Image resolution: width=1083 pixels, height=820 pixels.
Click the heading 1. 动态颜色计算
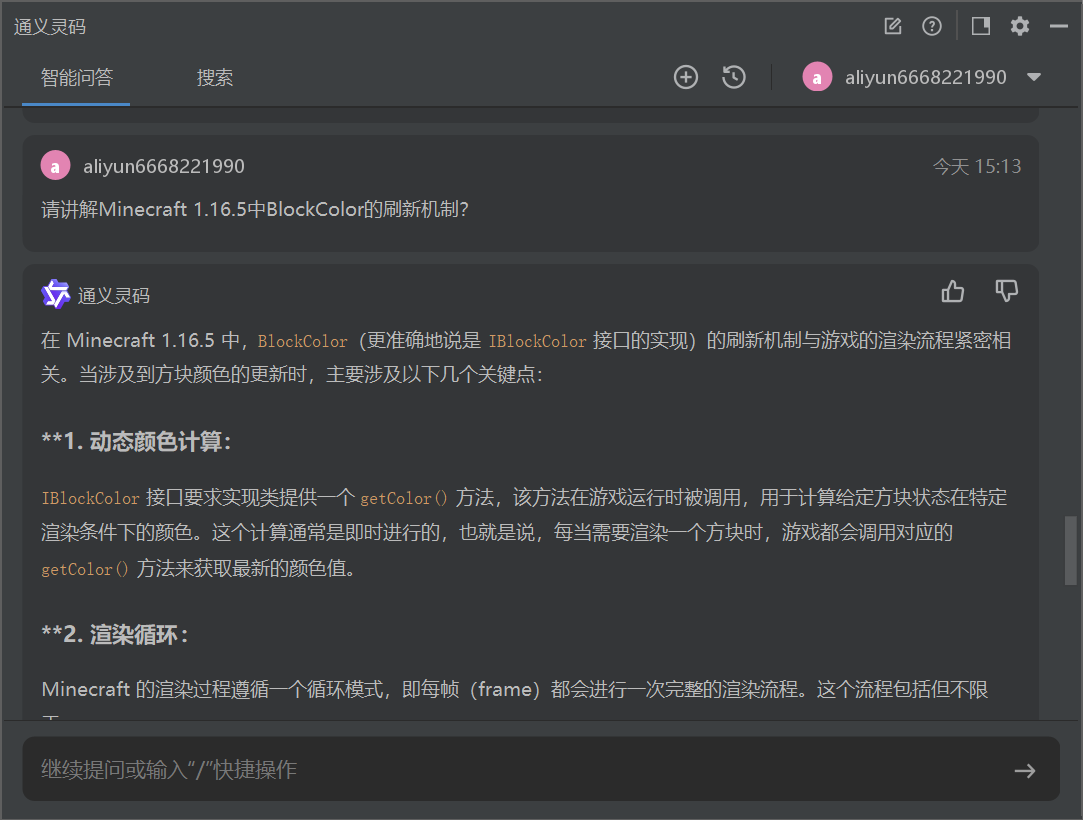pyautogui.click(x=136, y=441)
